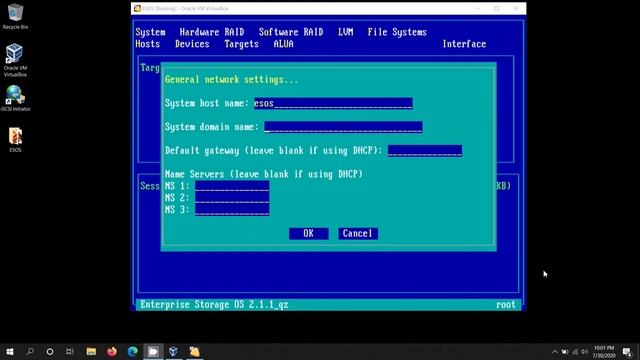640x360 pixels.
Task: Click the System host name field
Action: [333, 103]
